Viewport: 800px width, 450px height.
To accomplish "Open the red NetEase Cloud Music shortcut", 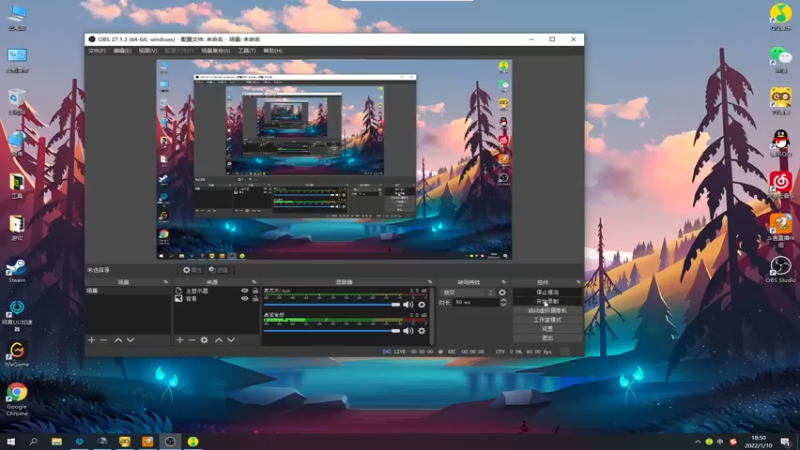I will [781, 185].
